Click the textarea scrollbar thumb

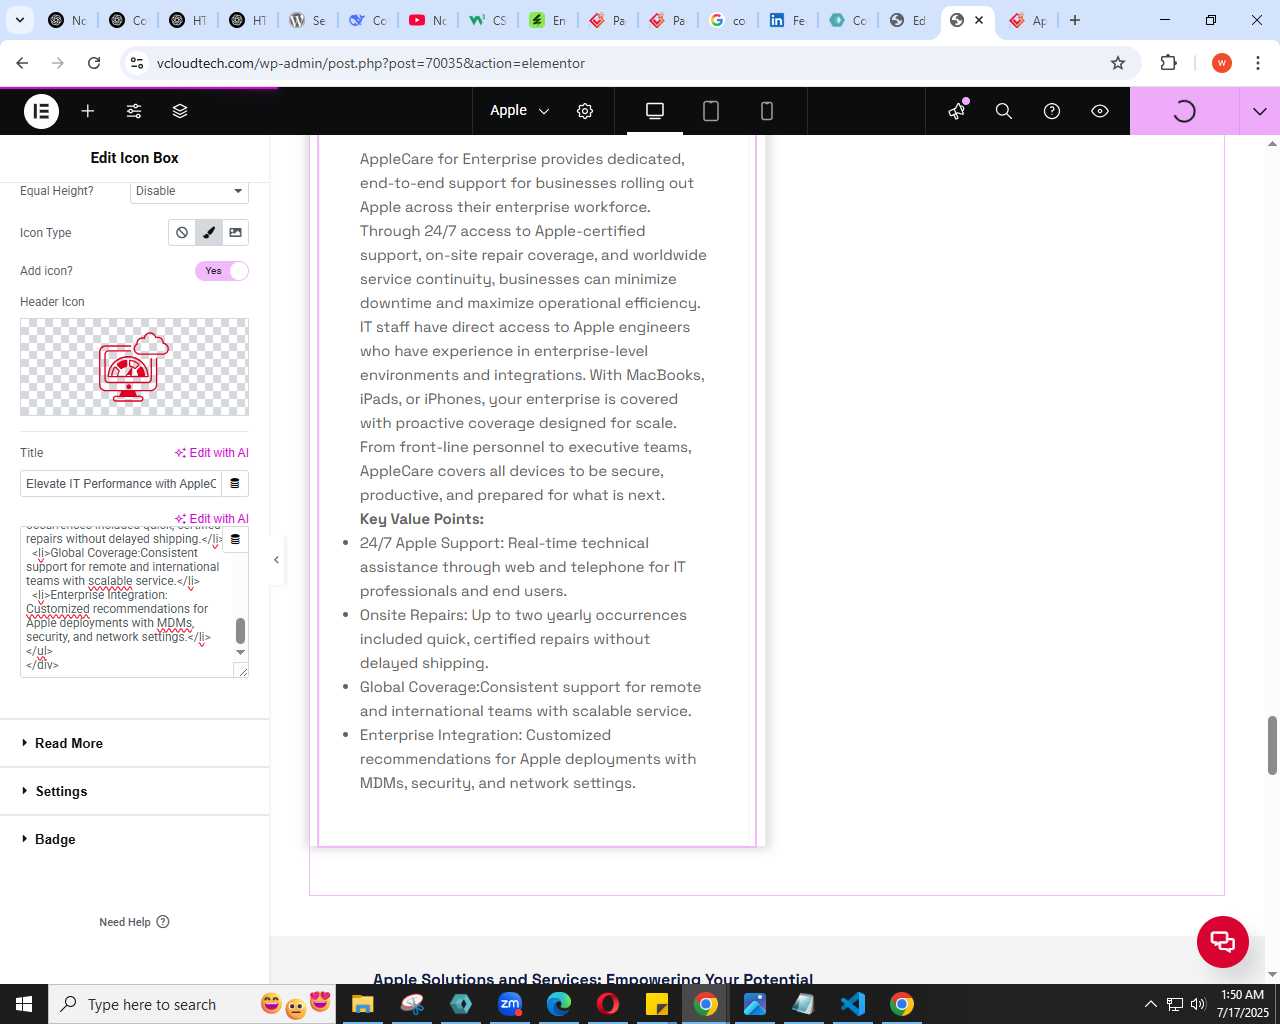pyautogui.click(x=240, y=631)
